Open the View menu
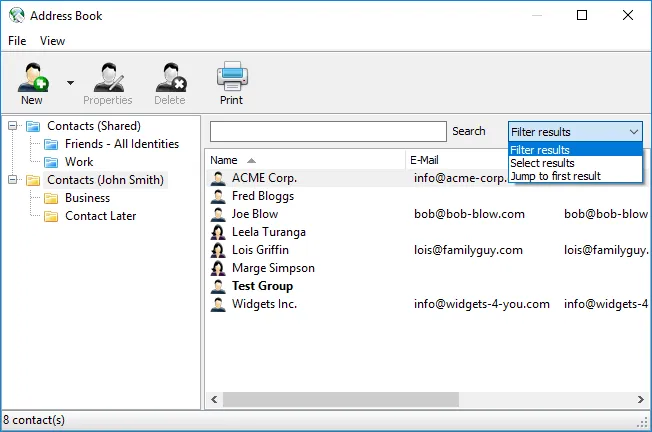This screenshot has height=432, width=652. 53,41
